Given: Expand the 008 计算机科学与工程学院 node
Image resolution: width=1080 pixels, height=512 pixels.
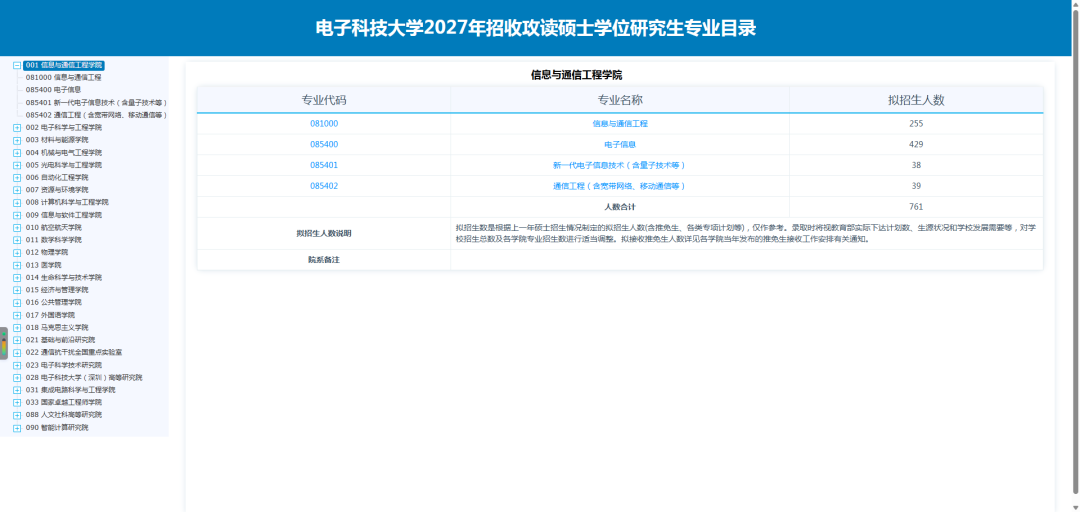Looking at the screenshot, I should point(17,203).
